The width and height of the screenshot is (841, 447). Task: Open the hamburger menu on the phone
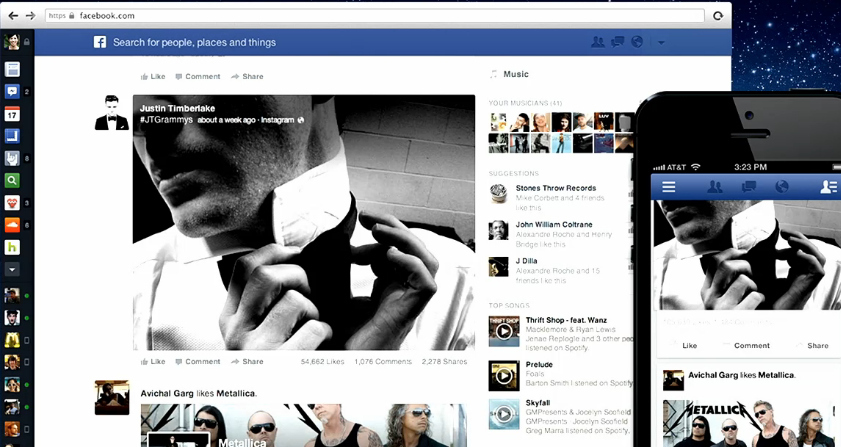(x=669, y=187)
